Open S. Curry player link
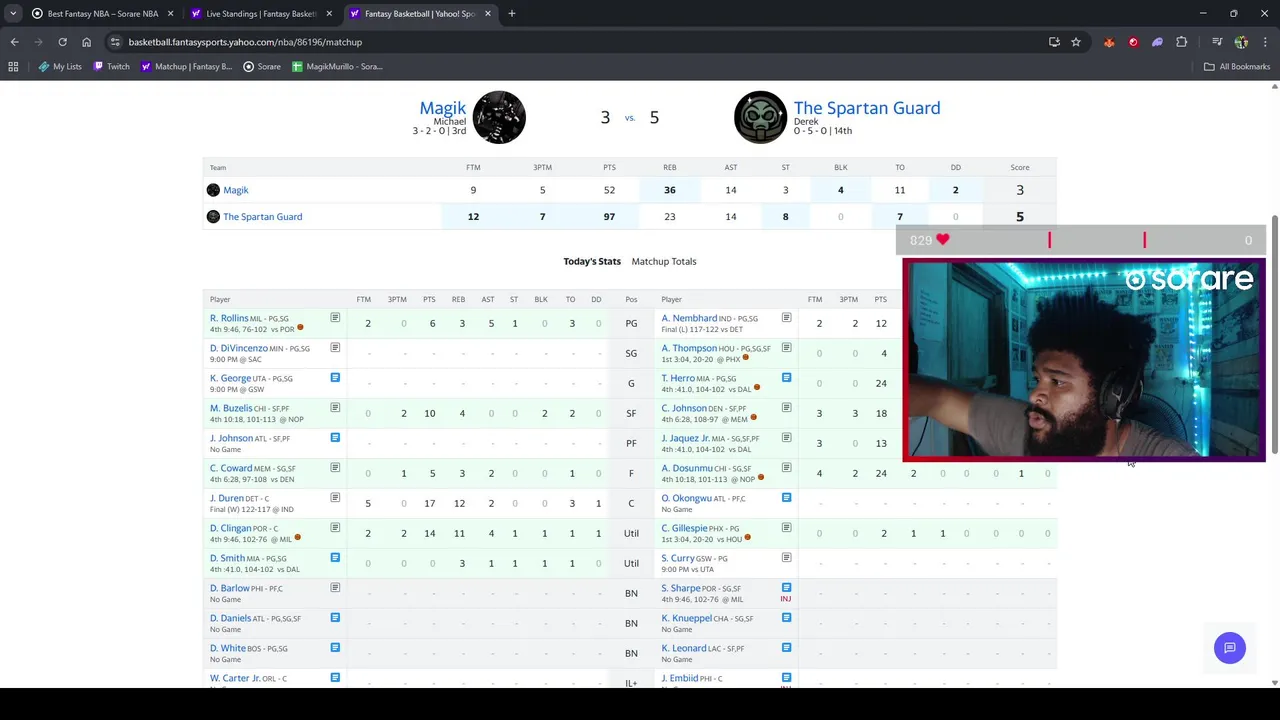 (x=678, y=558)
